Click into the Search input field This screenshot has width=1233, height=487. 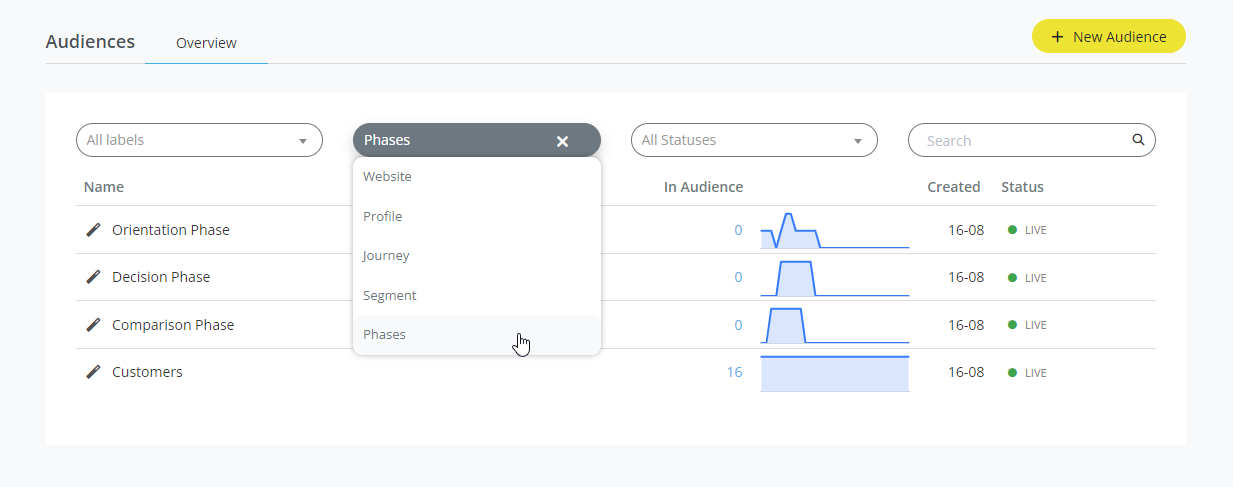(x=1031, y=140)
